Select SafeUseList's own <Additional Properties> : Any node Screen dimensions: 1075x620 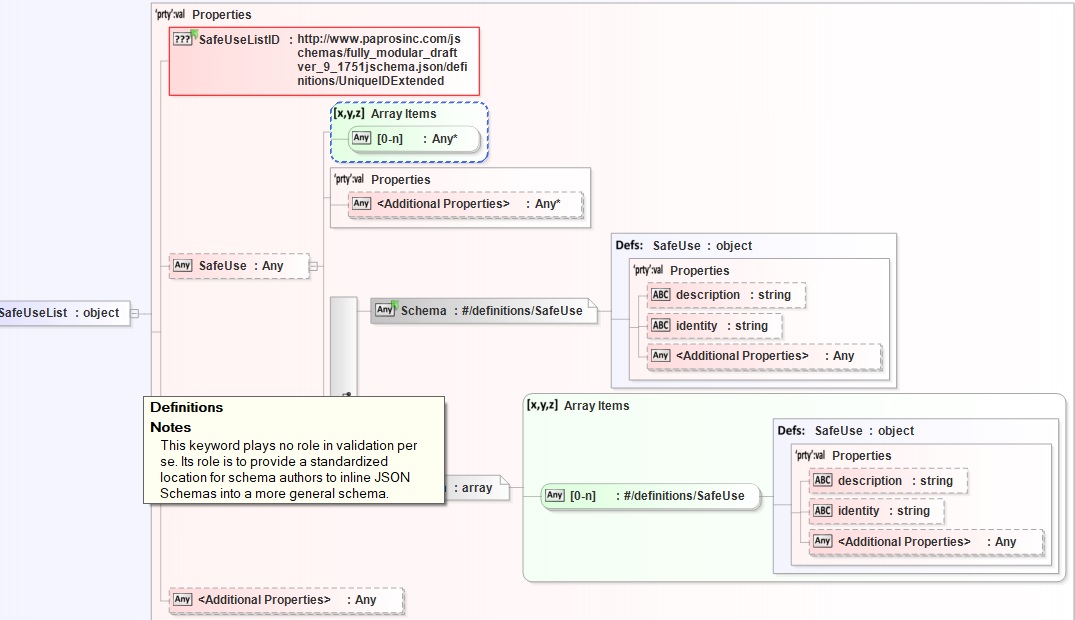[x=287, y=600]
